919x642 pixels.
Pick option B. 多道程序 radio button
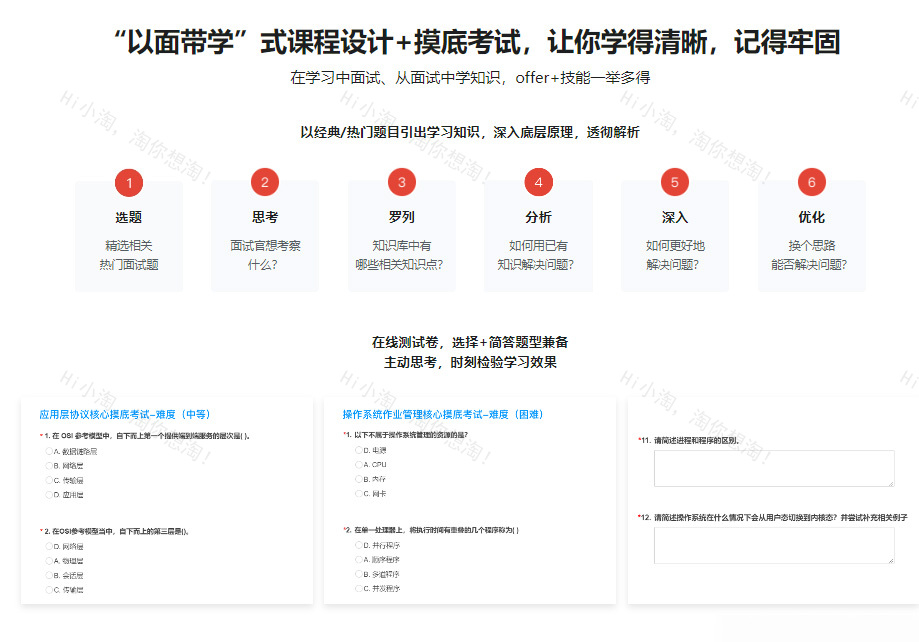tap(359, 574)
